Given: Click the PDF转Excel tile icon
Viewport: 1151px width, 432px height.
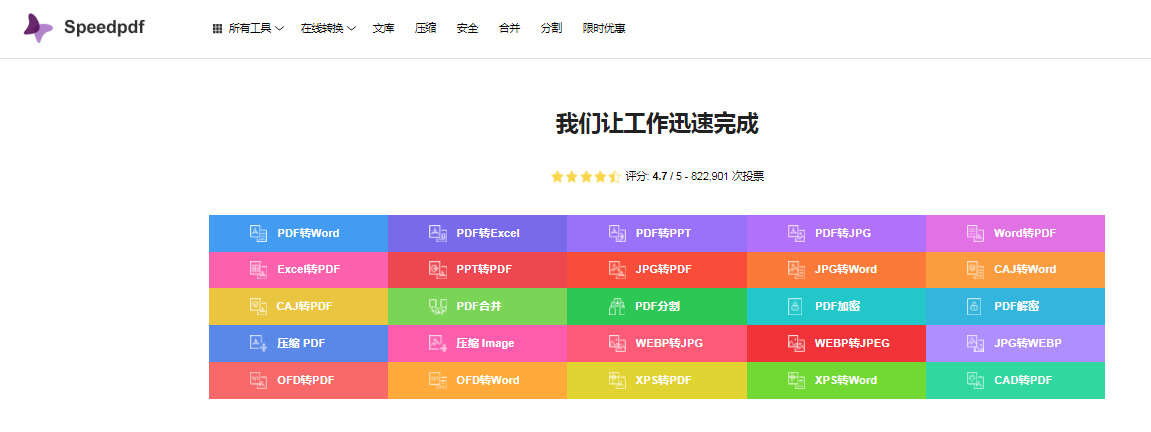Looking at the screenshot, I should click(437, 233).
